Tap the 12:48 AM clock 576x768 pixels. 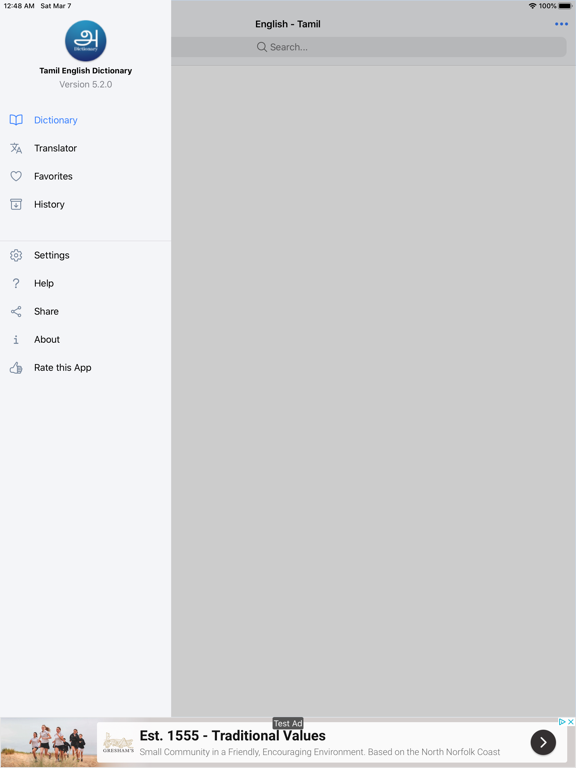click(x=19, y=6)
